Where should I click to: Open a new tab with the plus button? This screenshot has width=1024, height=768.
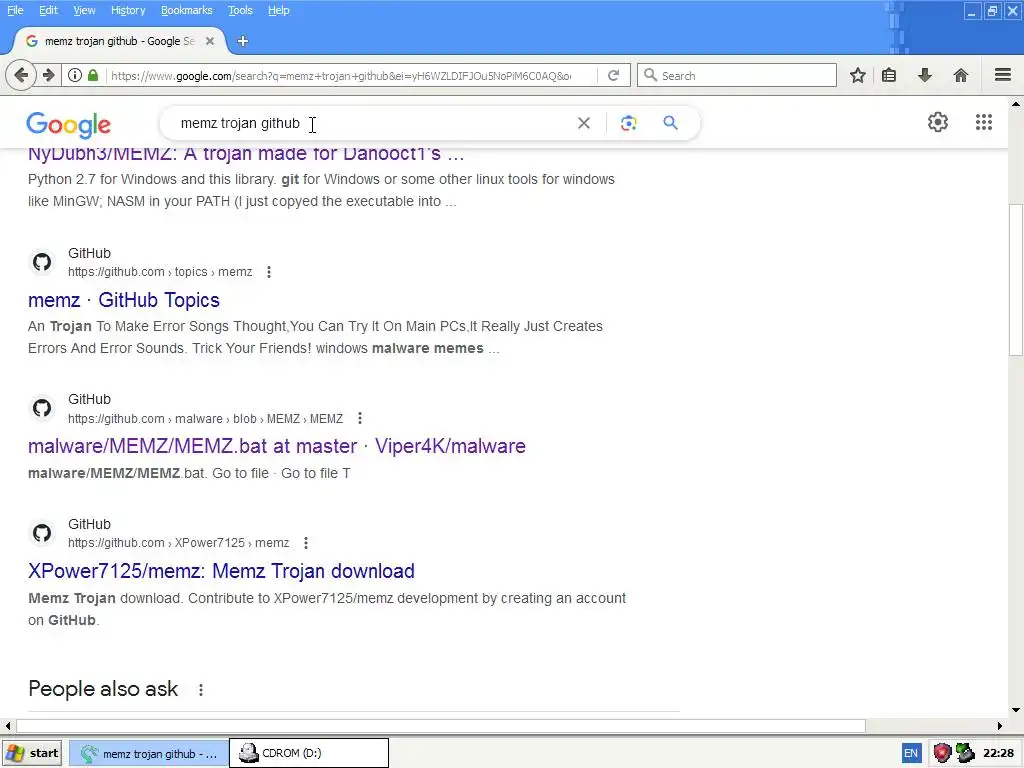coord(243,41)
